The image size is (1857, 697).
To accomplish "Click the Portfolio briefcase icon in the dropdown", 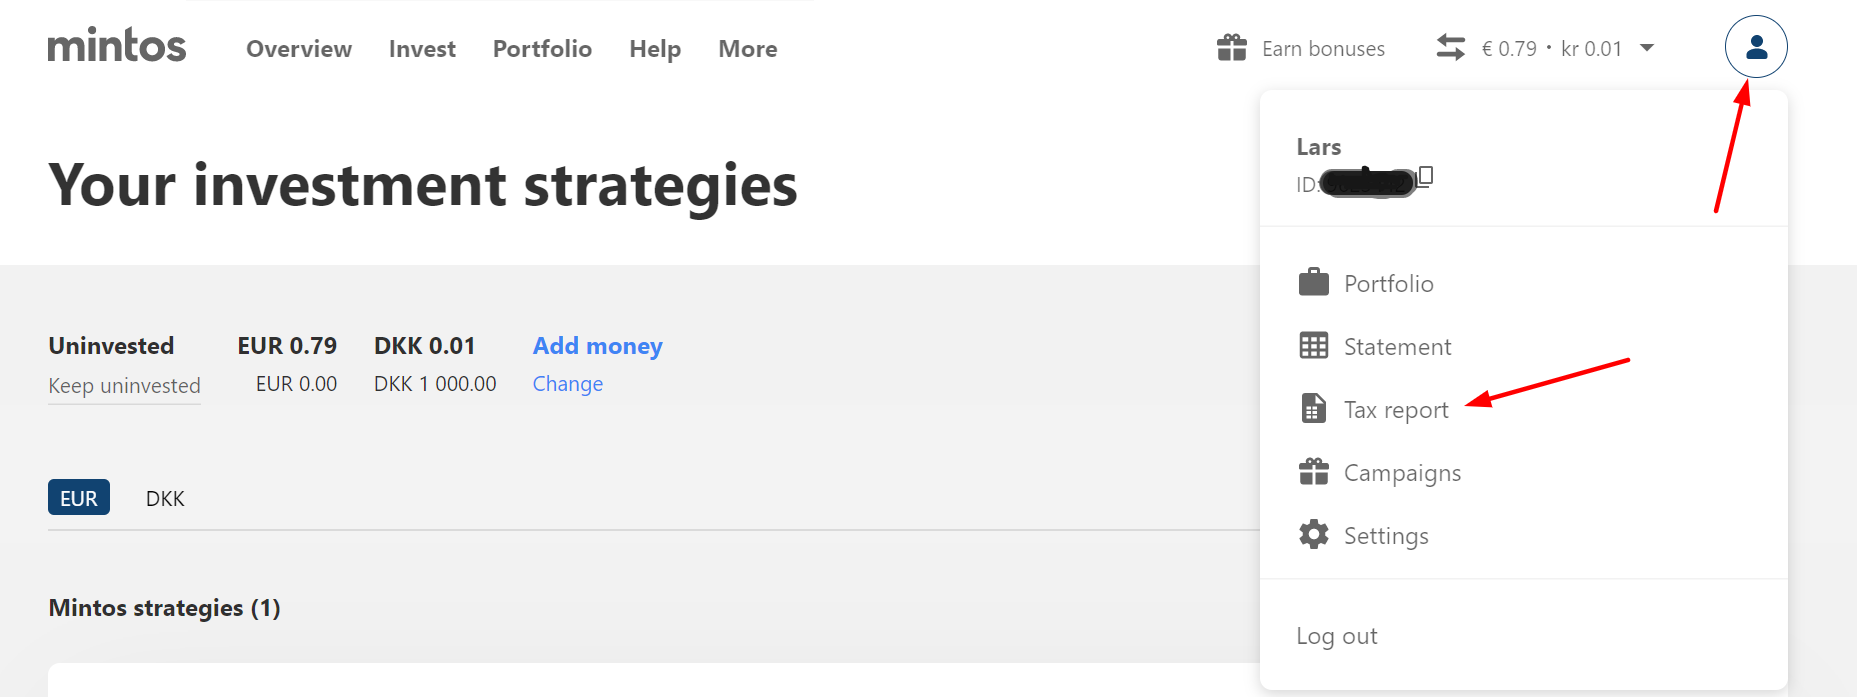I will click(x=1314, y=282).
